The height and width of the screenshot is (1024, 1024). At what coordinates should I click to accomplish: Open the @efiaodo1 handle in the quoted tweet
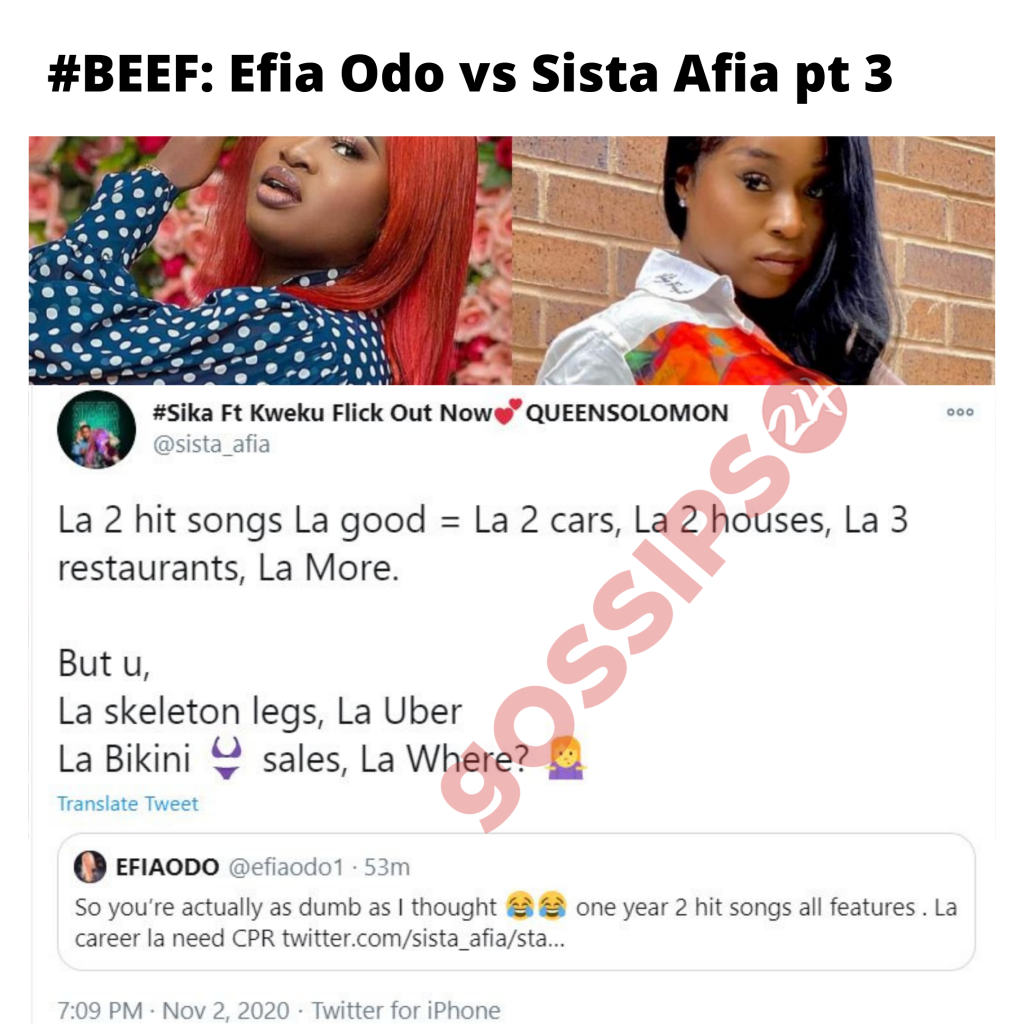click(286, 867)
